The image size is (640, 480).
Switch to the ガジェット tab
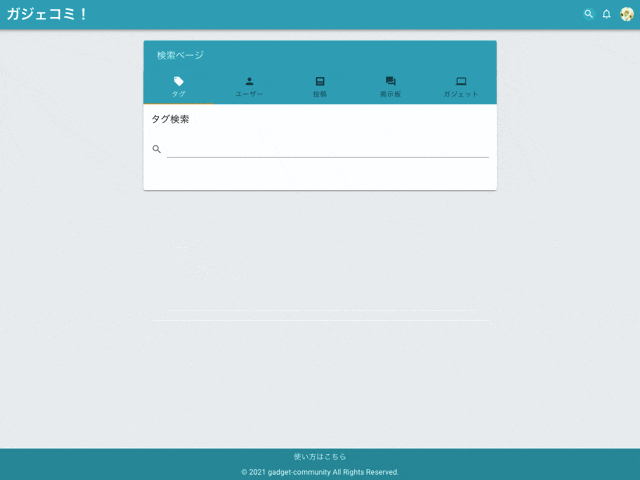coord(461,87)
